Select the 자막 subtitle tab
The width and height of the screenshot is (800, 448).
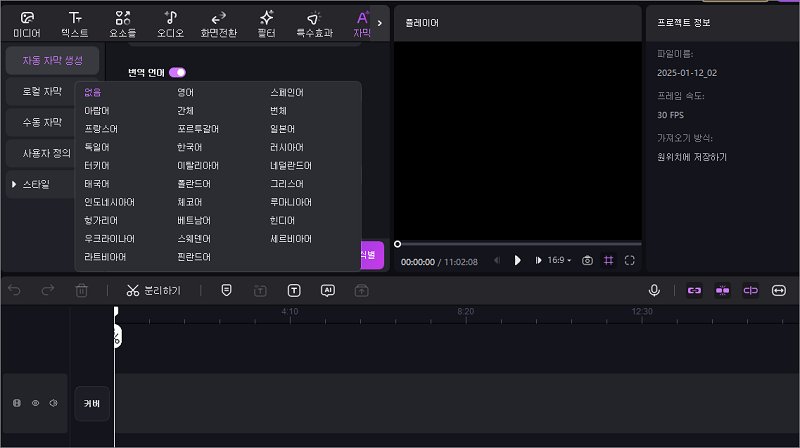click(x=362, y=24)
